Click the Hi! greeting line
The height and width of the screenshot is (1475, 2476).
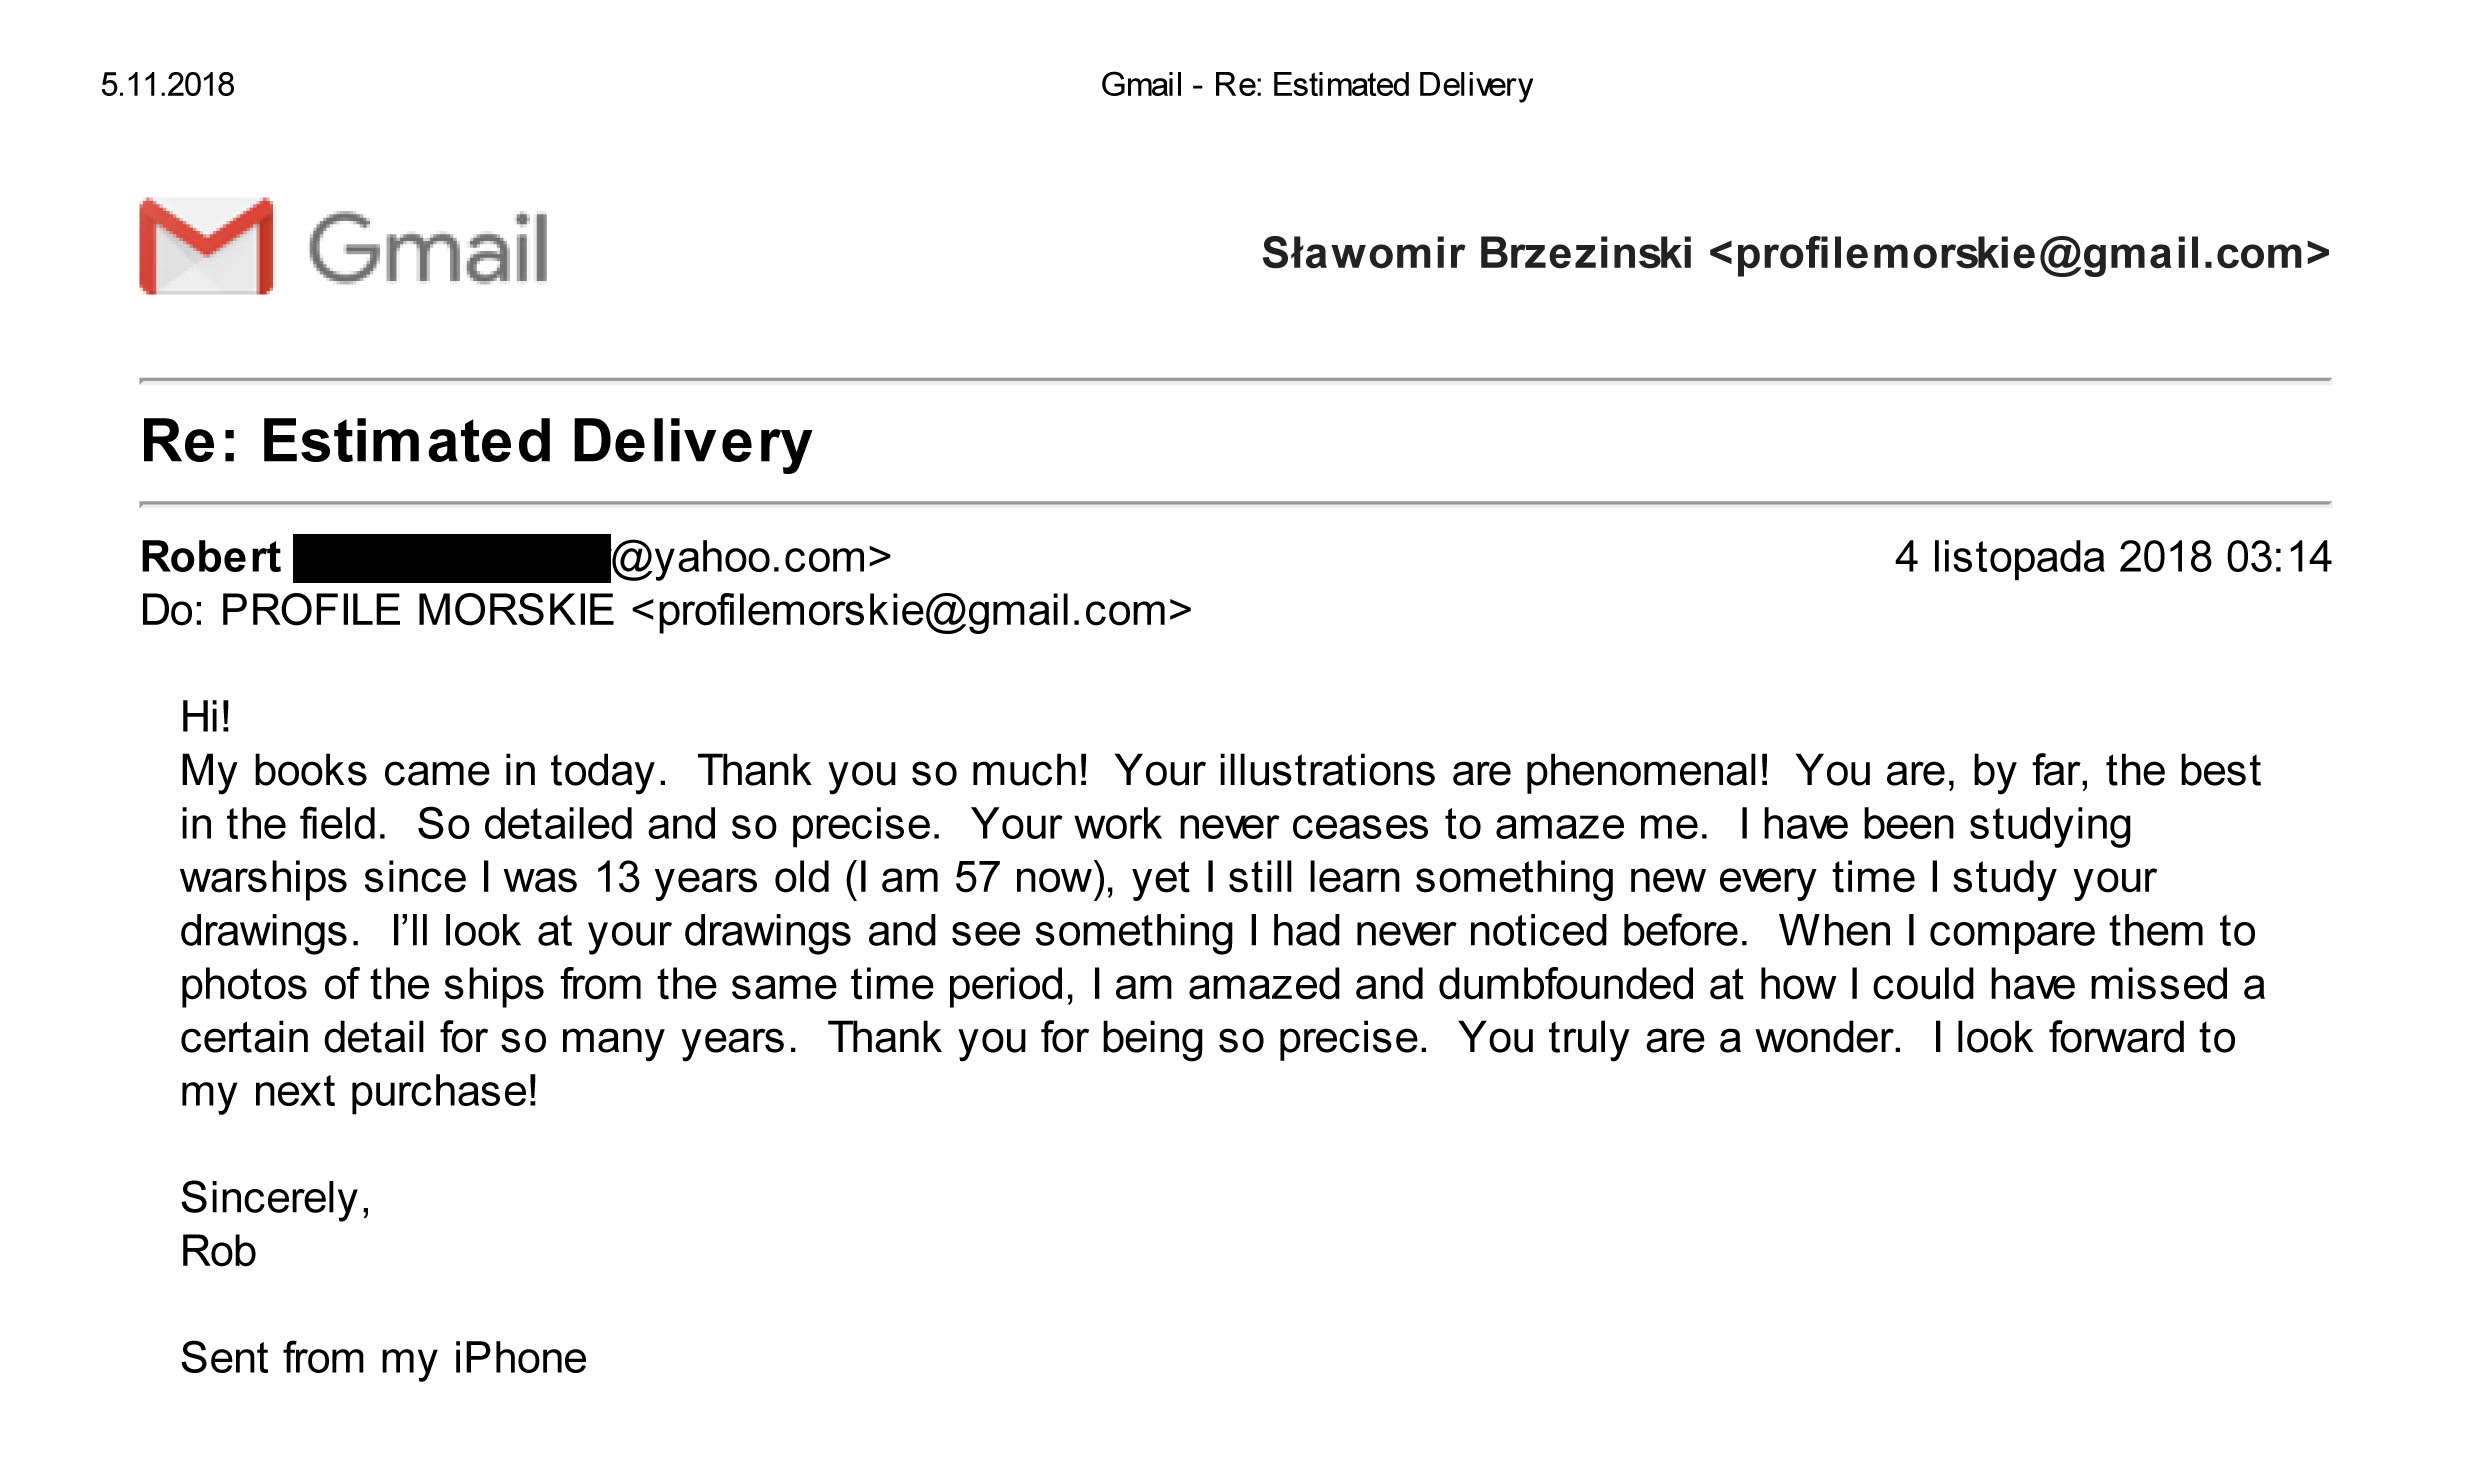(x=205, y=717)
